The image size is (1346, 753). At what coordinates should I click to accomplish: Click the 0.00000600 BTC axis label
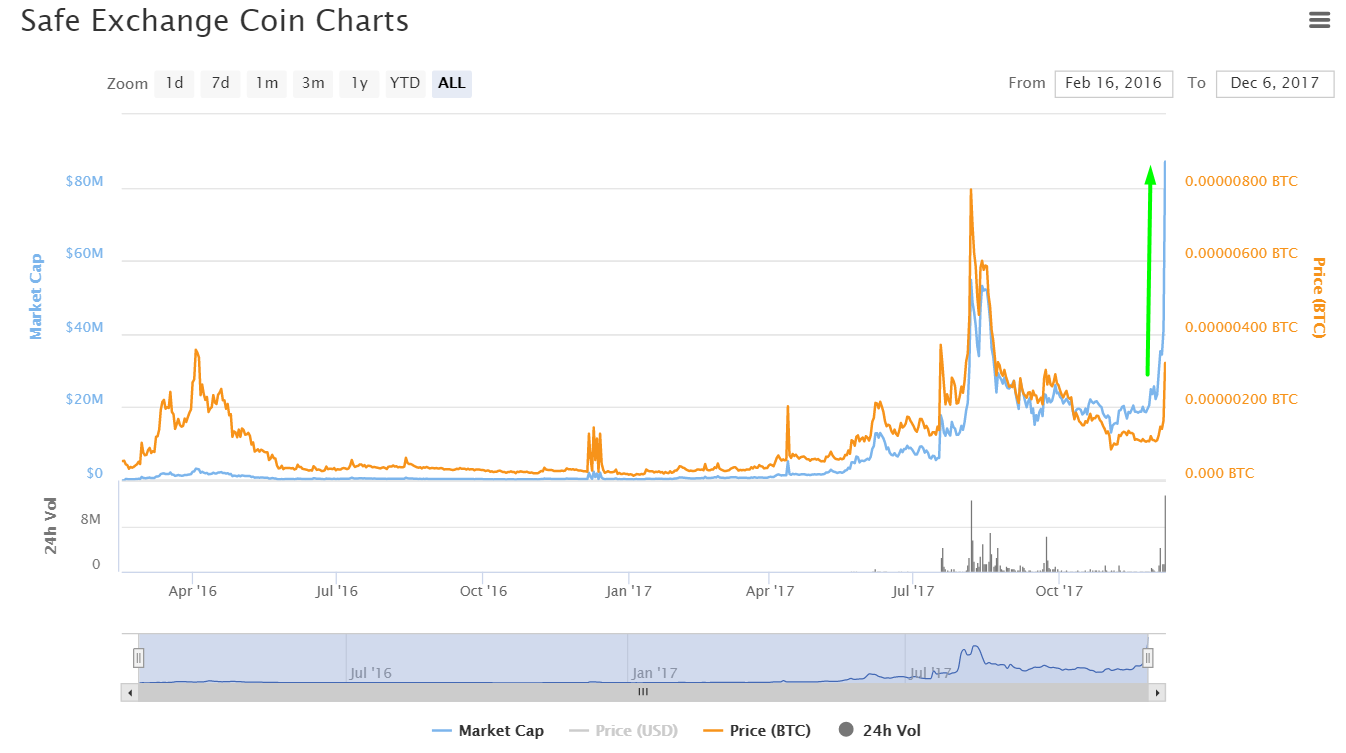pos(1241,254)
